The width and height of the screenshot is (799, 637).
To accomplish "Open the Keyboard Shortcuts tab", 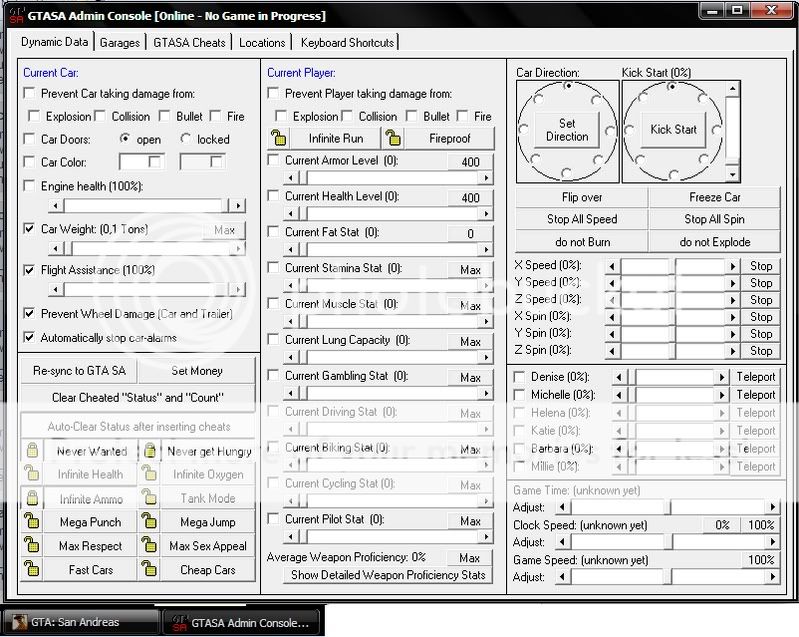I will (347, 42).
